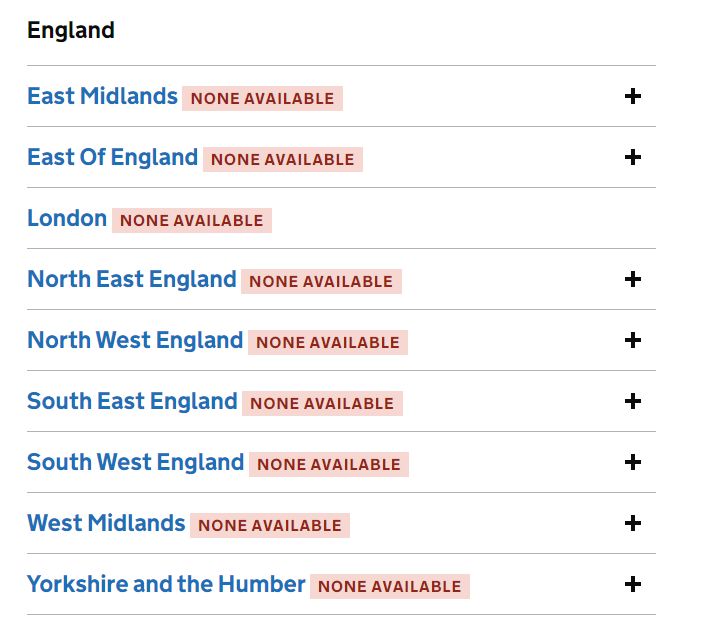Click Yorkshire and the Humber plus icon
The width and height of the screenshot is (708, 634).
632,585
